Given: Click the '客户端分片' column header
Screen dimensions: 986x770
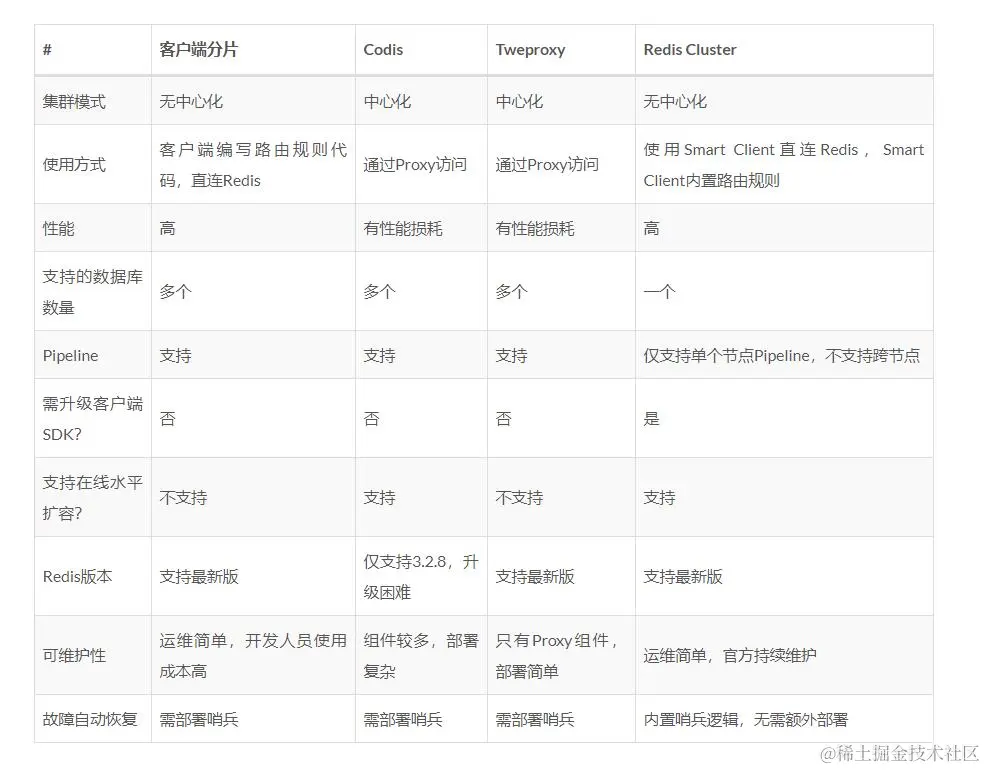Looking at the screenshot, I should point(198,50).
